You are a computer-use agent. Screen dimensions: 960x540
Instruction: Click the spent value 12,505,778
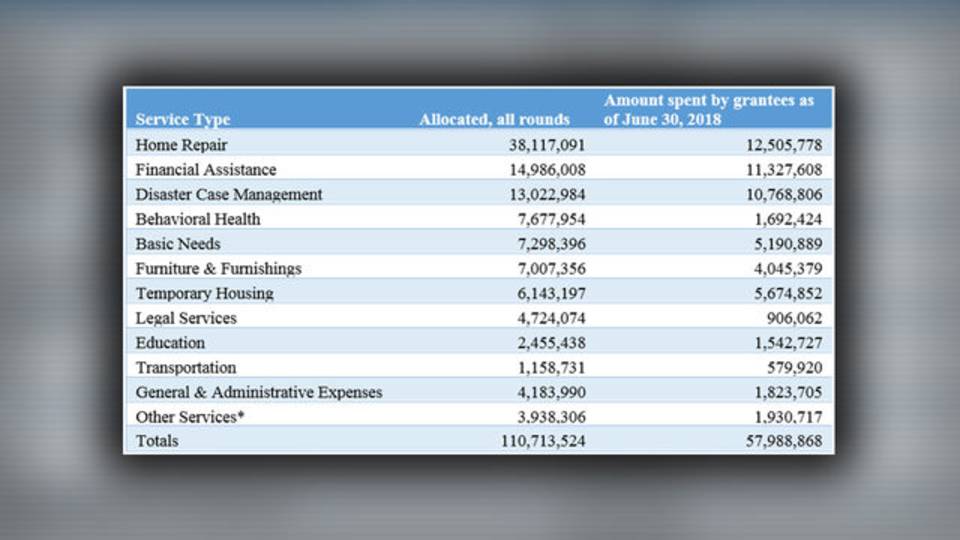784,145
